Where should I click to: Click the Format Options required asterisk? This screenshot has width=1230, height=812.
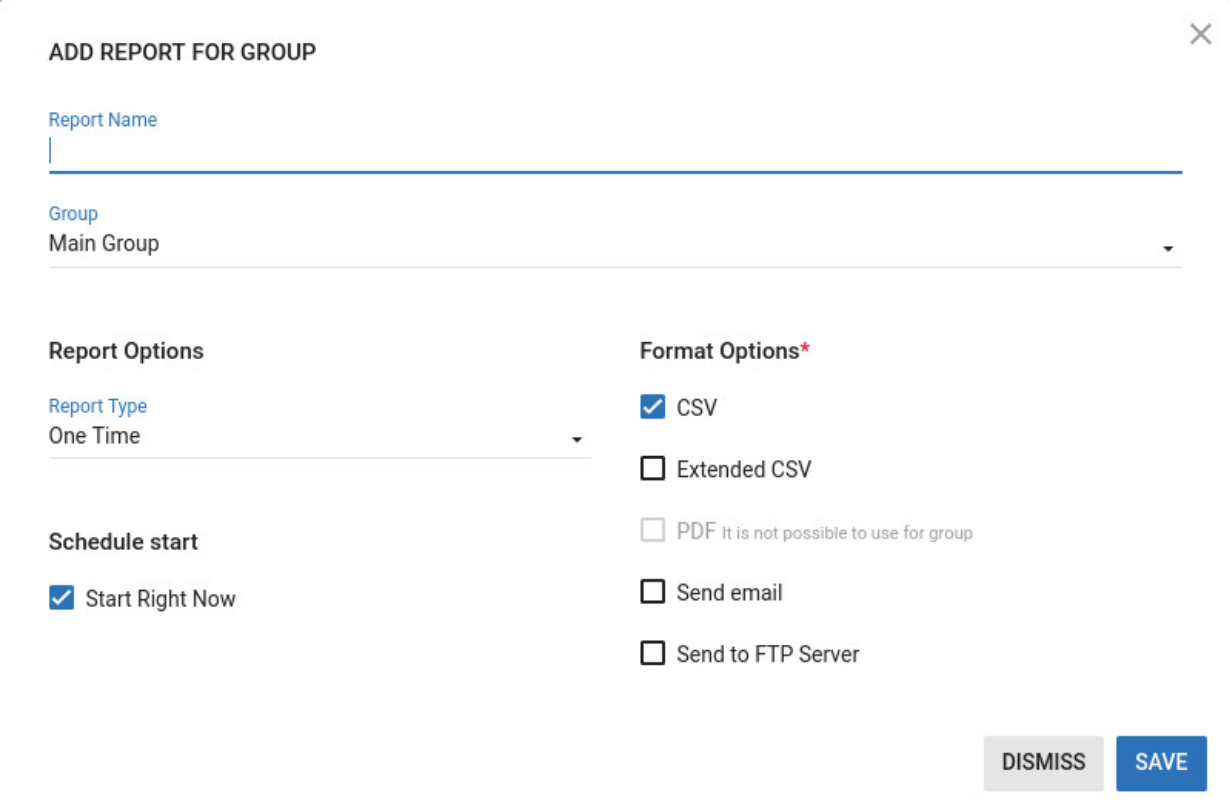[805, 345]
